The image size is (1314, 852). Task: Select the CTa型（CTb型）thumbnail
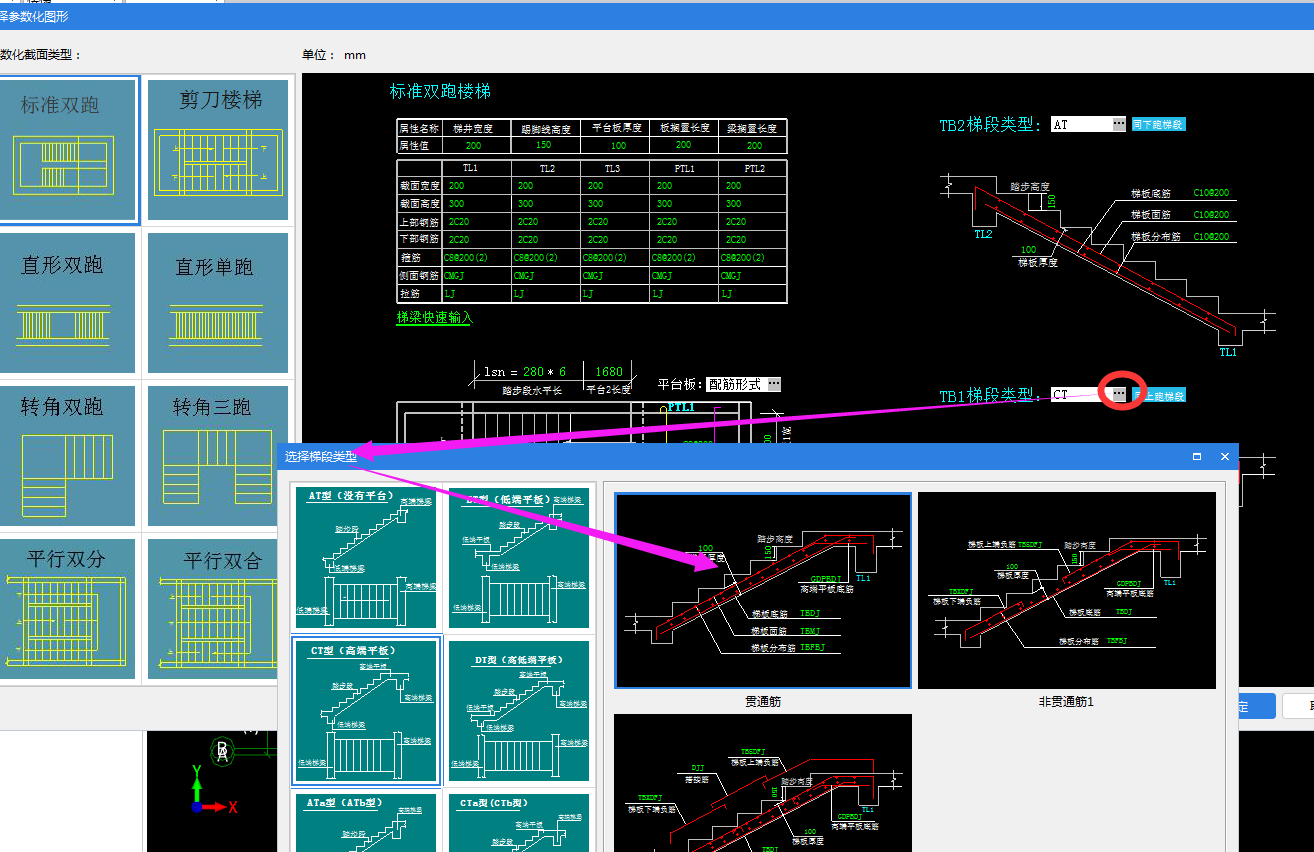519,823
